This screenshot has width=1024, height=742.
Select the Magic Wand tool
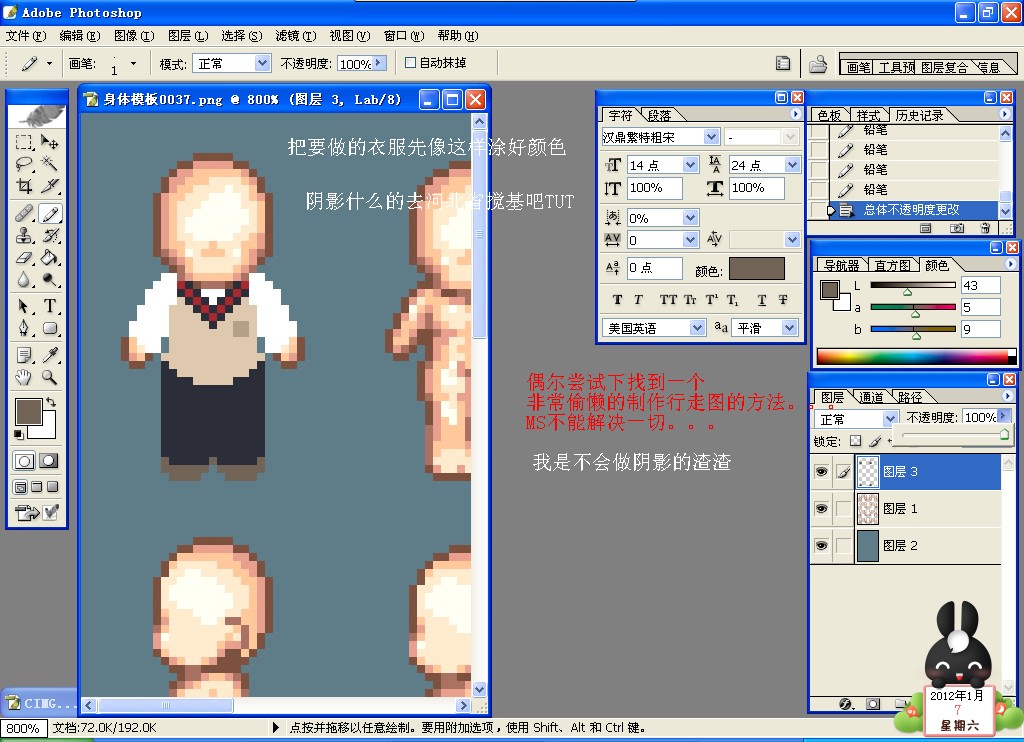[x=50, y=163]
